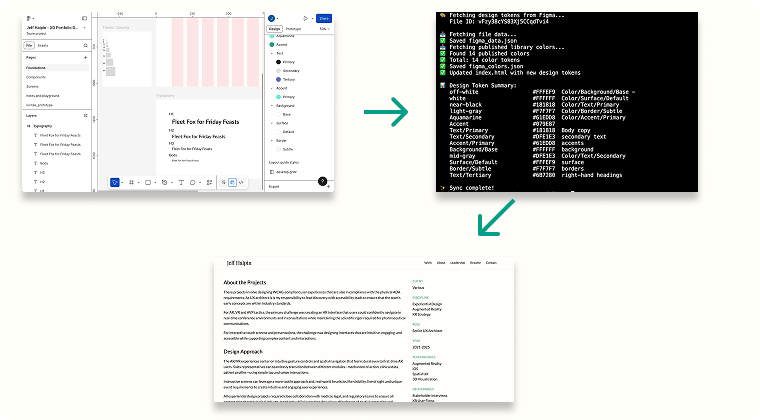This screenshot has width=760, height=420.
Task: Click "Sync complete!" line in terminal
Action: click(472, 188)
